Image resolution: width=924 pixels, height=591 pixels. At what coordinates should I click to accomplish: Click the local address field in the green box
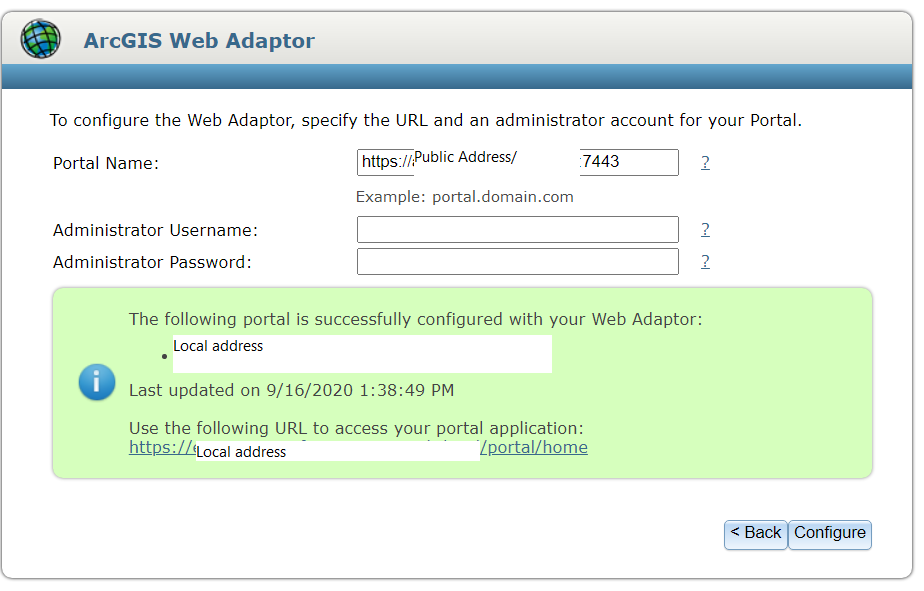tap(360, 354)
